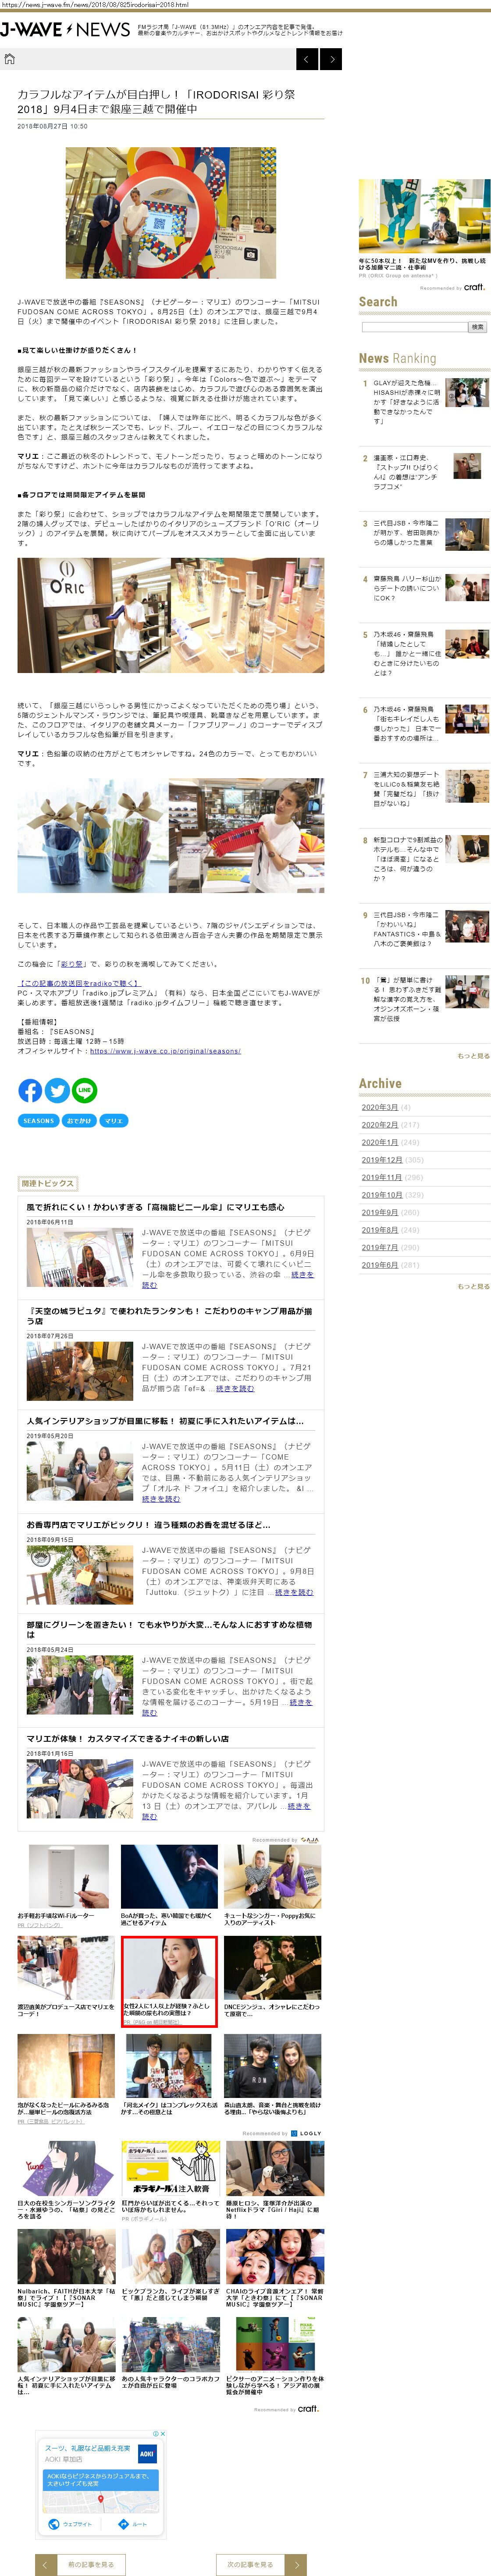Open the main article photo
The width and height of the screenshot is (491, 2576).
pos(171,213)
